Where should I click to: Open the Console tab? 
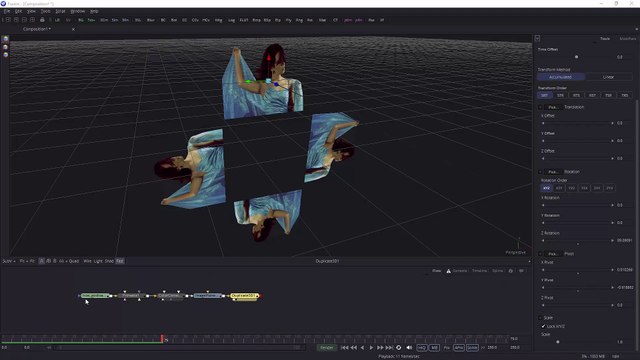coord(460,271)
